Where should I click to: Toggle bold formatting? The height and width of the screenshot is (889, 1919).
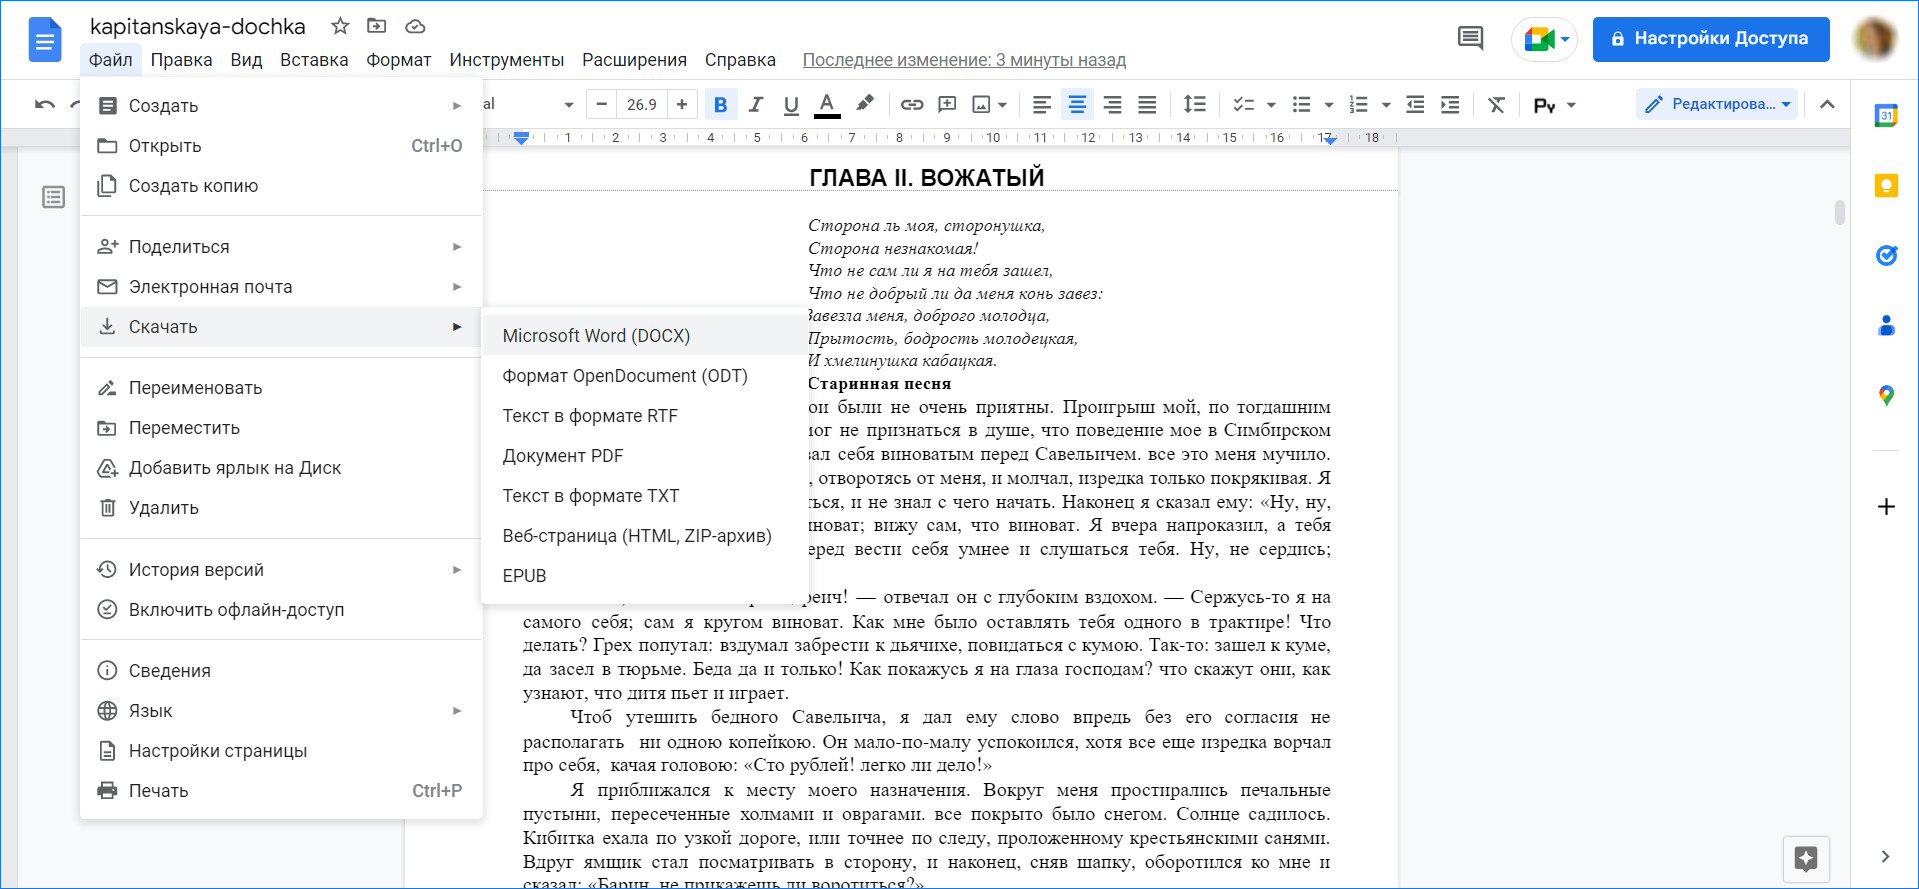tap(720, 104)
